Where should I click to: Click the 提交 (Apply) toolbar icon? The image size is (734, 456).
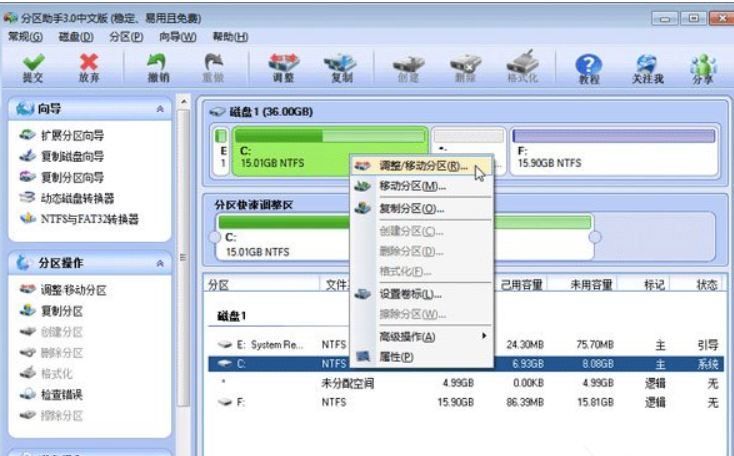(x=33, y=68)
